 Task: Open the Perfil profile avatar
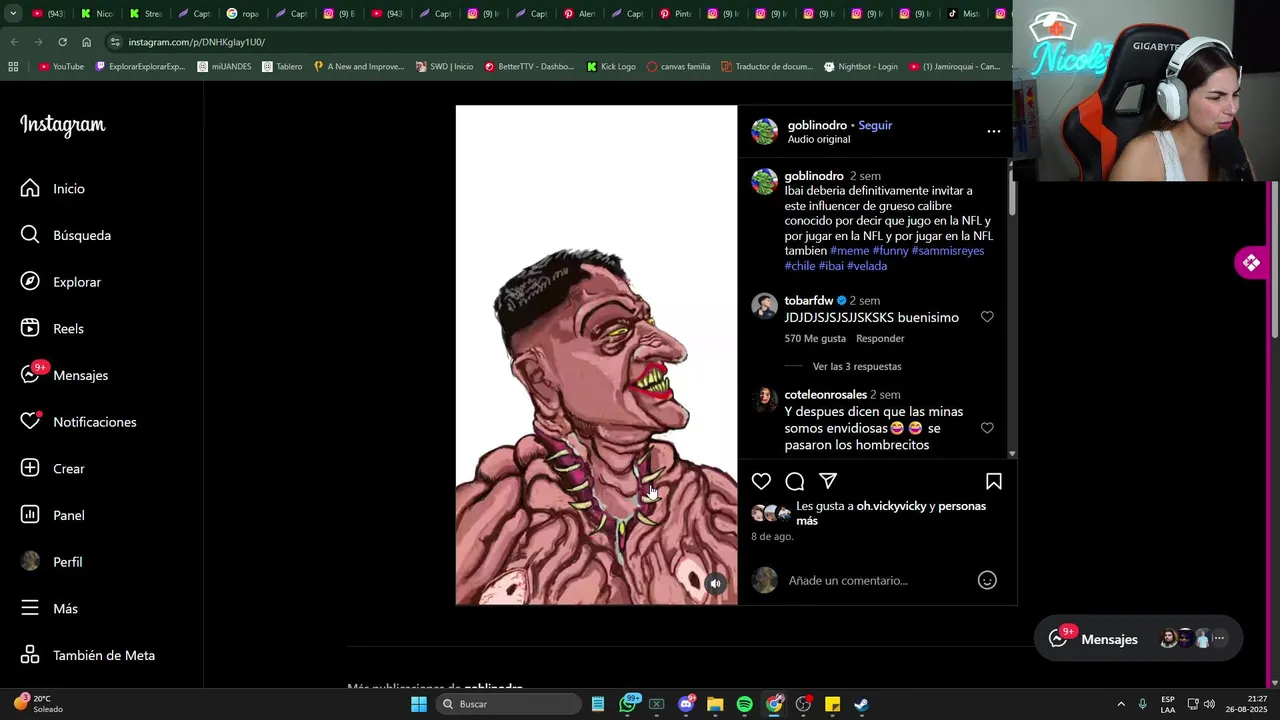coord(30,562)
